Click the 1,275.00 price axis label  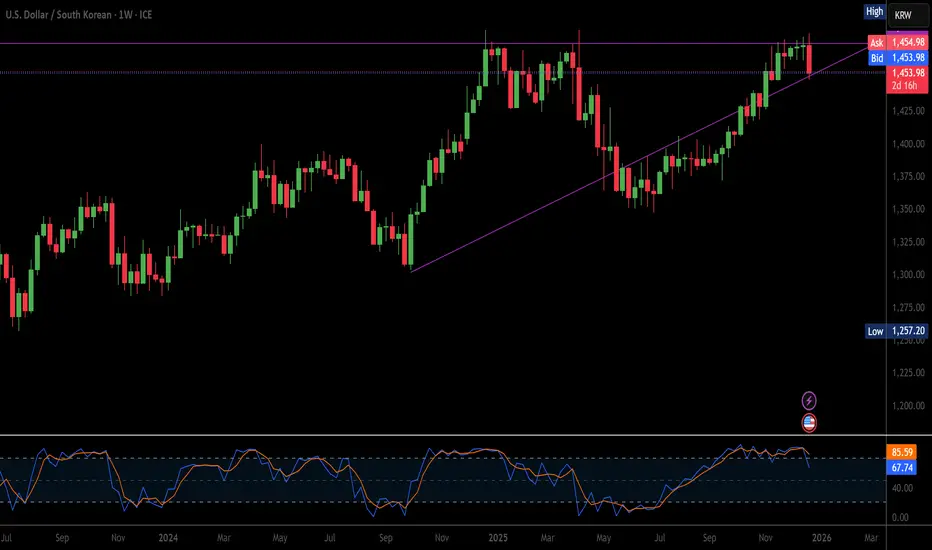coord(908,307)
